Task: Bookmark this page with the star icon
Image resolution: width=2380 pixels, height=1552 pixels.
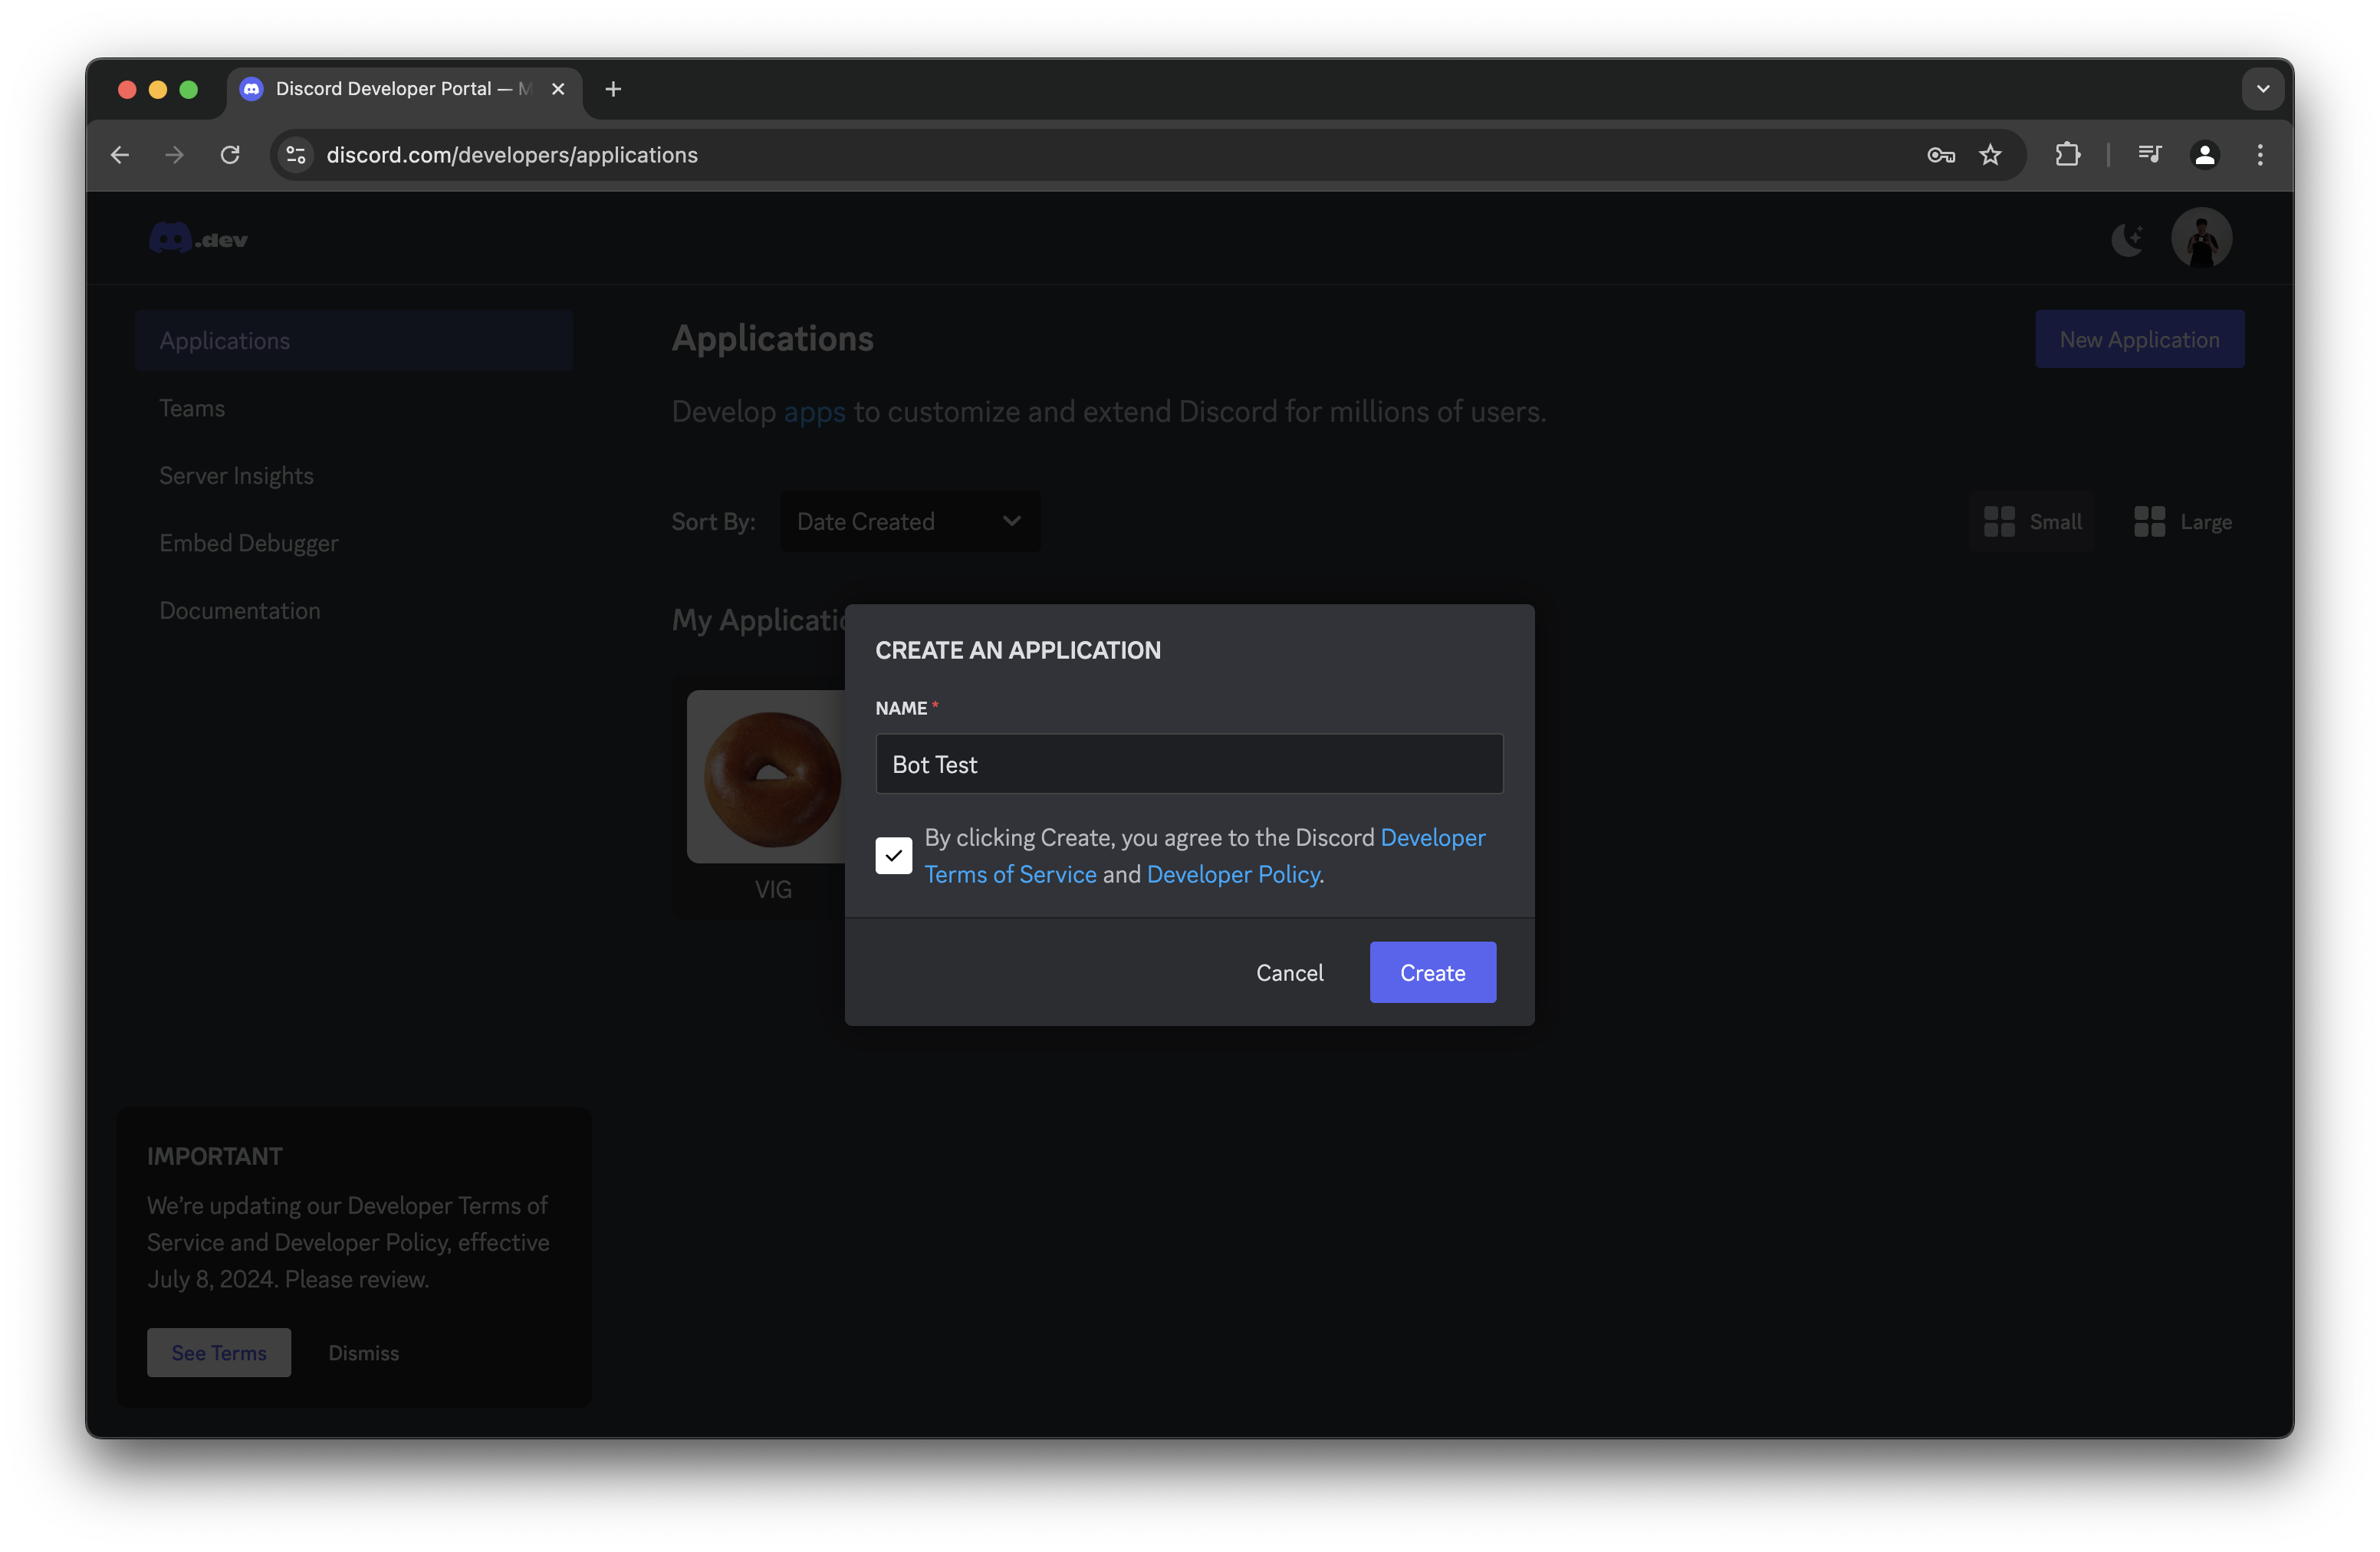Action: point(1990,155)
